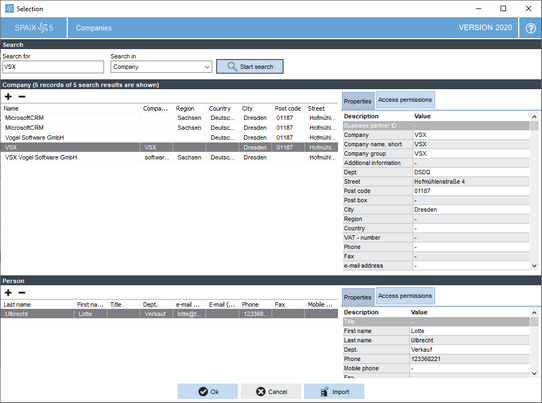Open the help question mark icon

point(531,28)
